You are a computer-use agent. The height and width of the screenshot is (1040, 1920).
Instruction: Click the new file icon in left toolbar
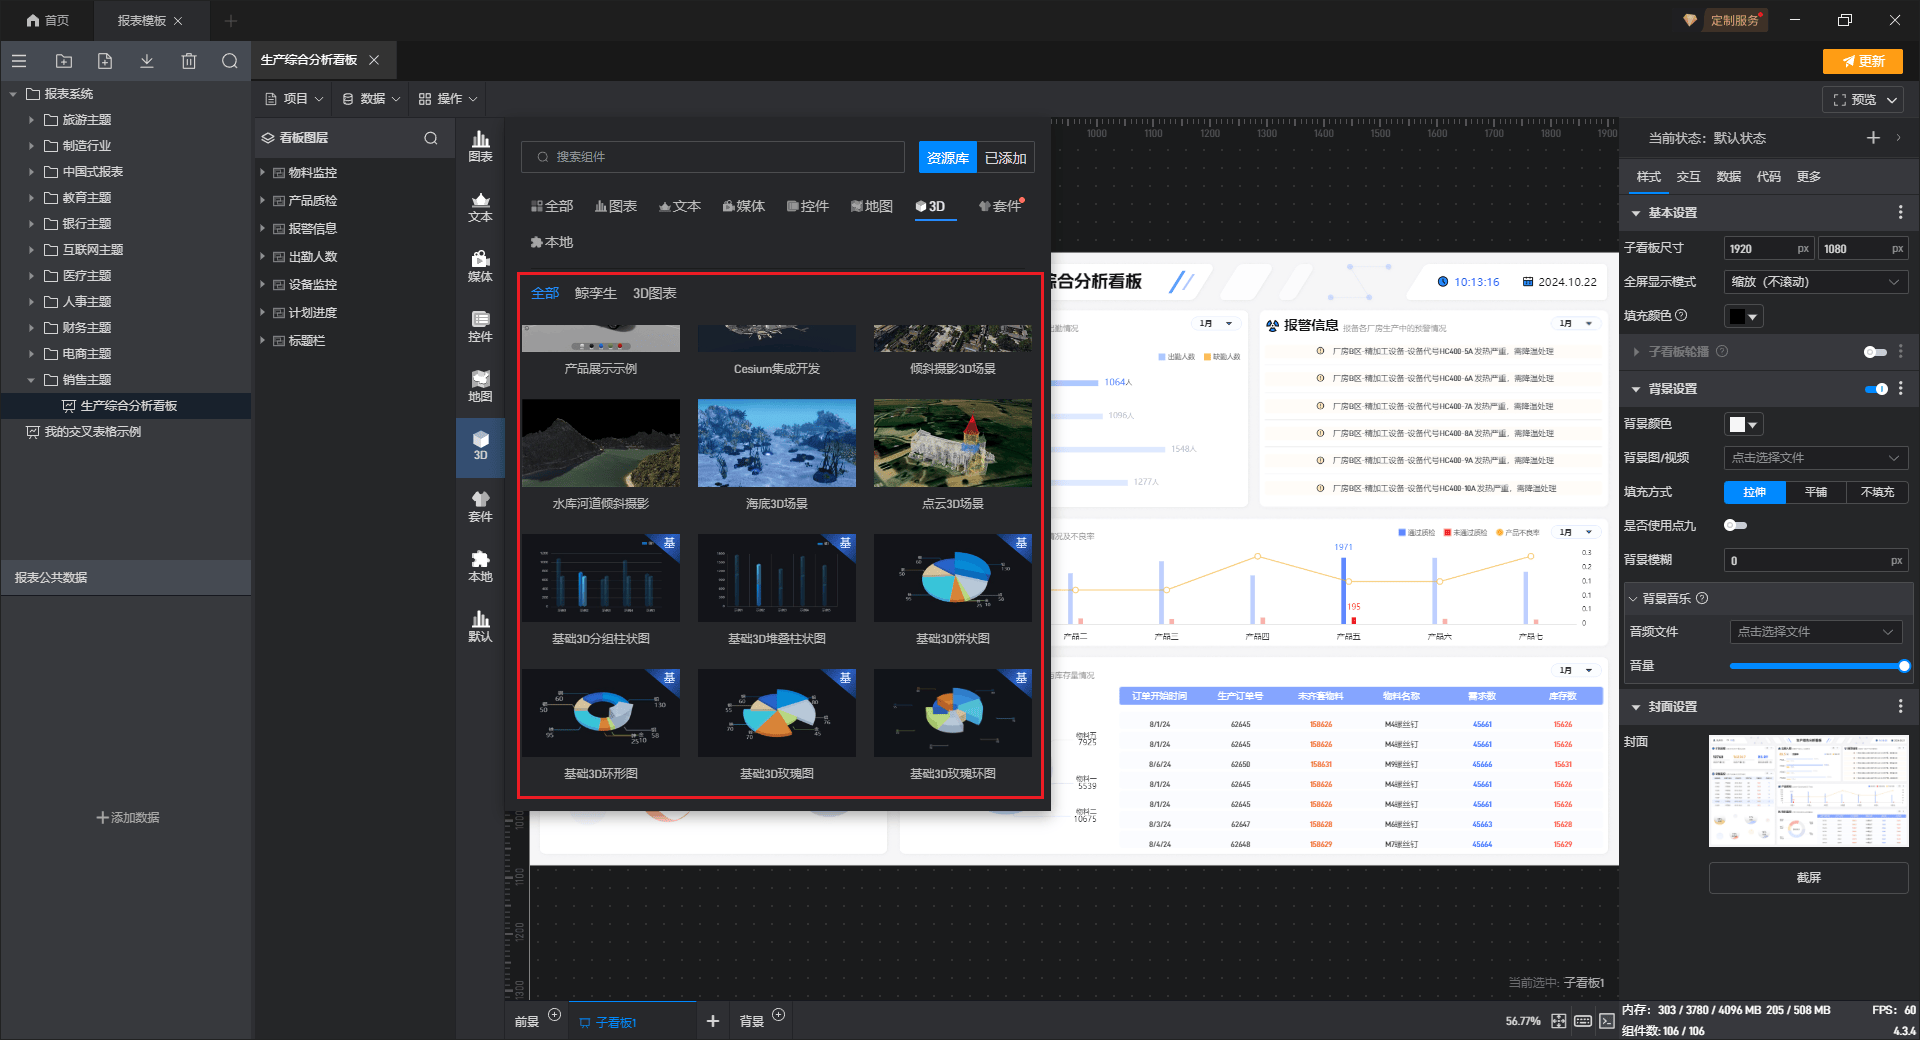click(x=105, y=61)
